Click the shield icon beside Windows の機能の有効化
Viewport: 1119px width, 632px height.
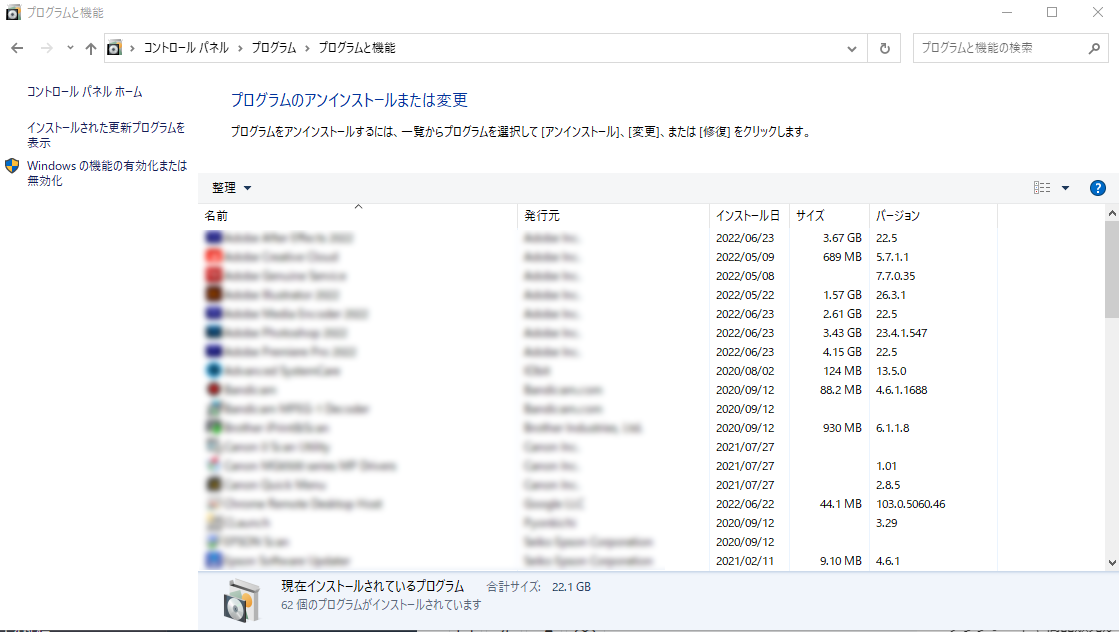[x=12, y=166]
